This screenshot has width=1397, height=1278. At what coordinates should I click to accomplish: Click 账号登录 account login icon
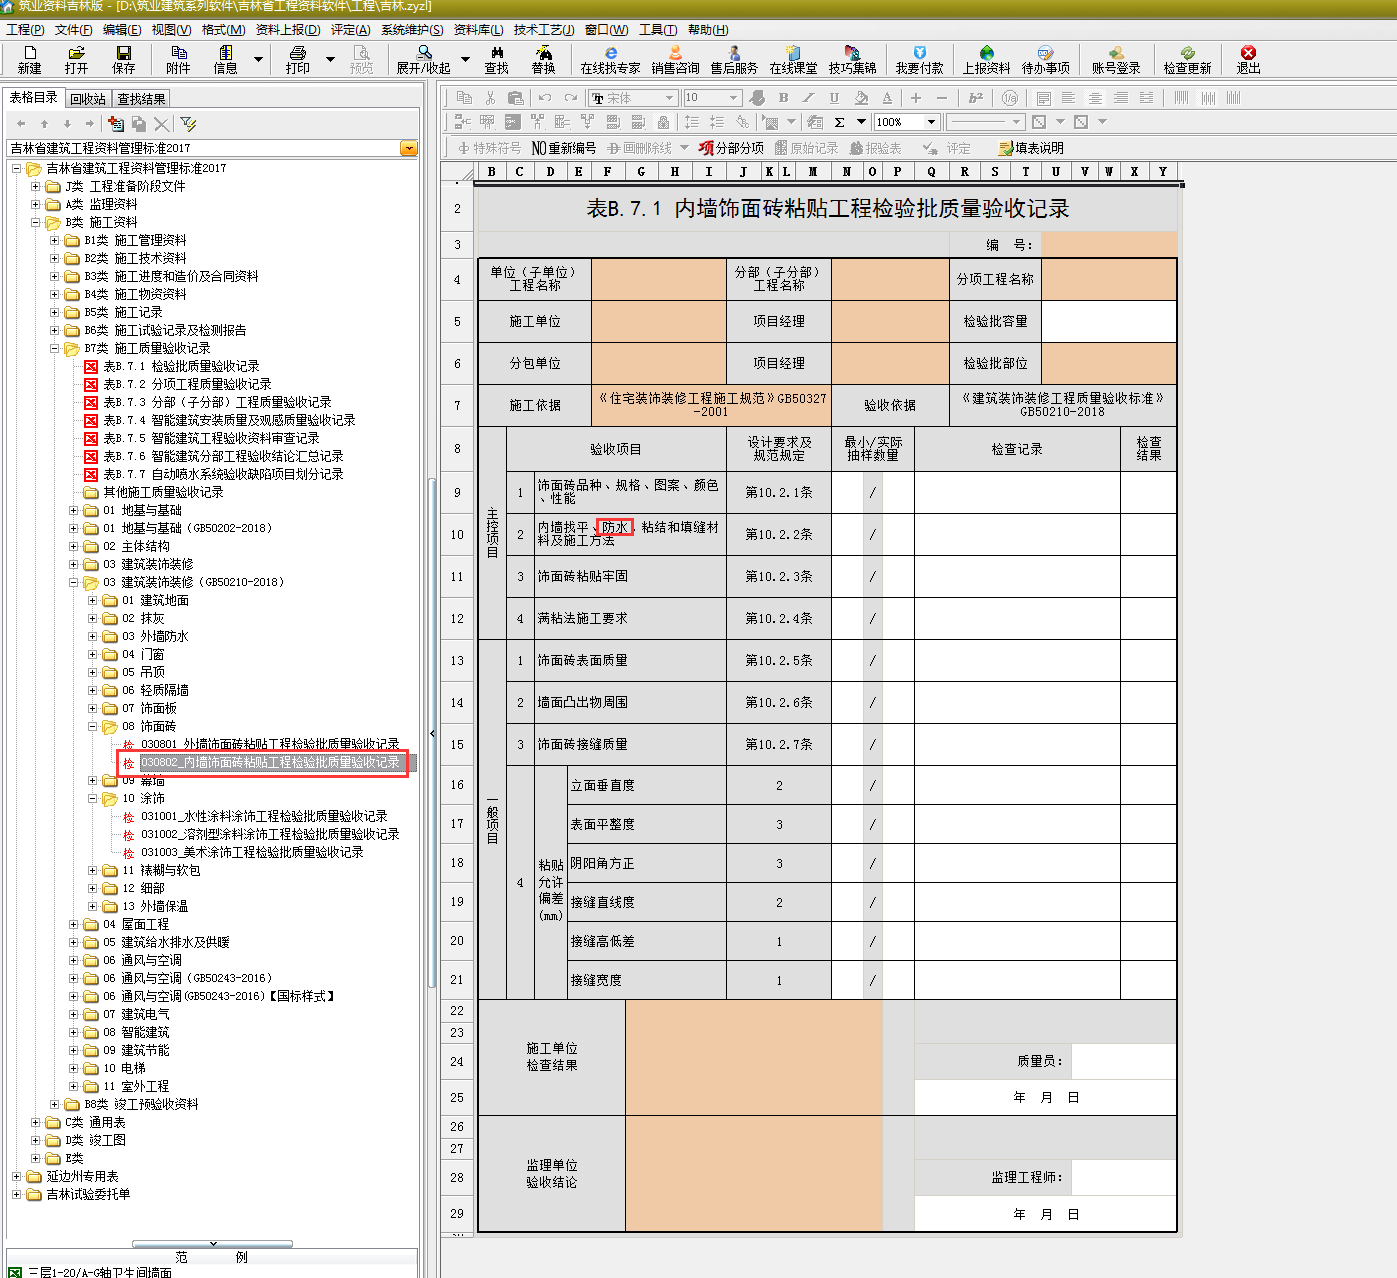[1116, 59]
